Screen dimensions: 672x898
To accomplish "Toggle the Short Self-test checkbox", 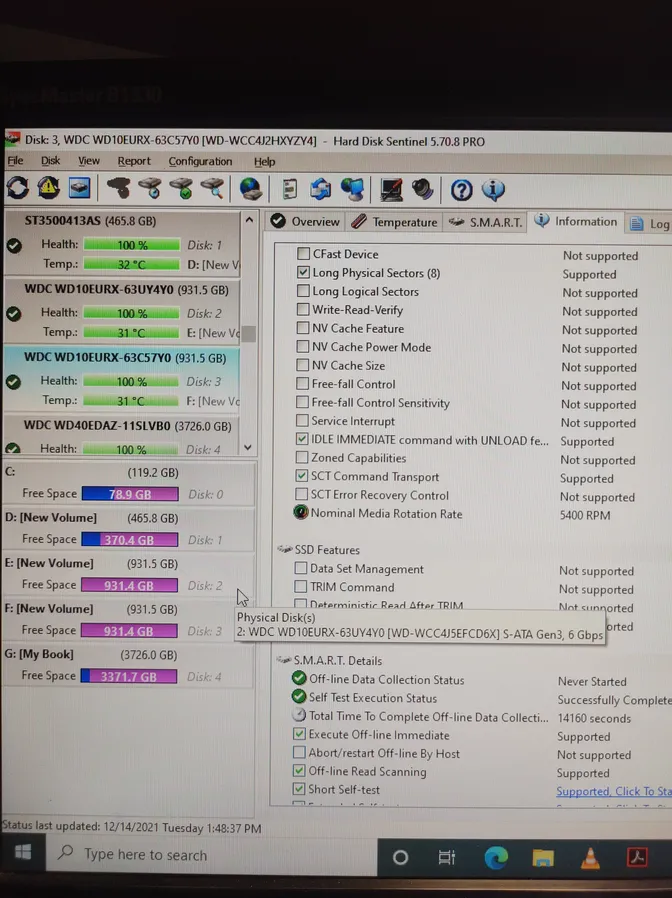I will pyautogui.click(x=299, y=789).
